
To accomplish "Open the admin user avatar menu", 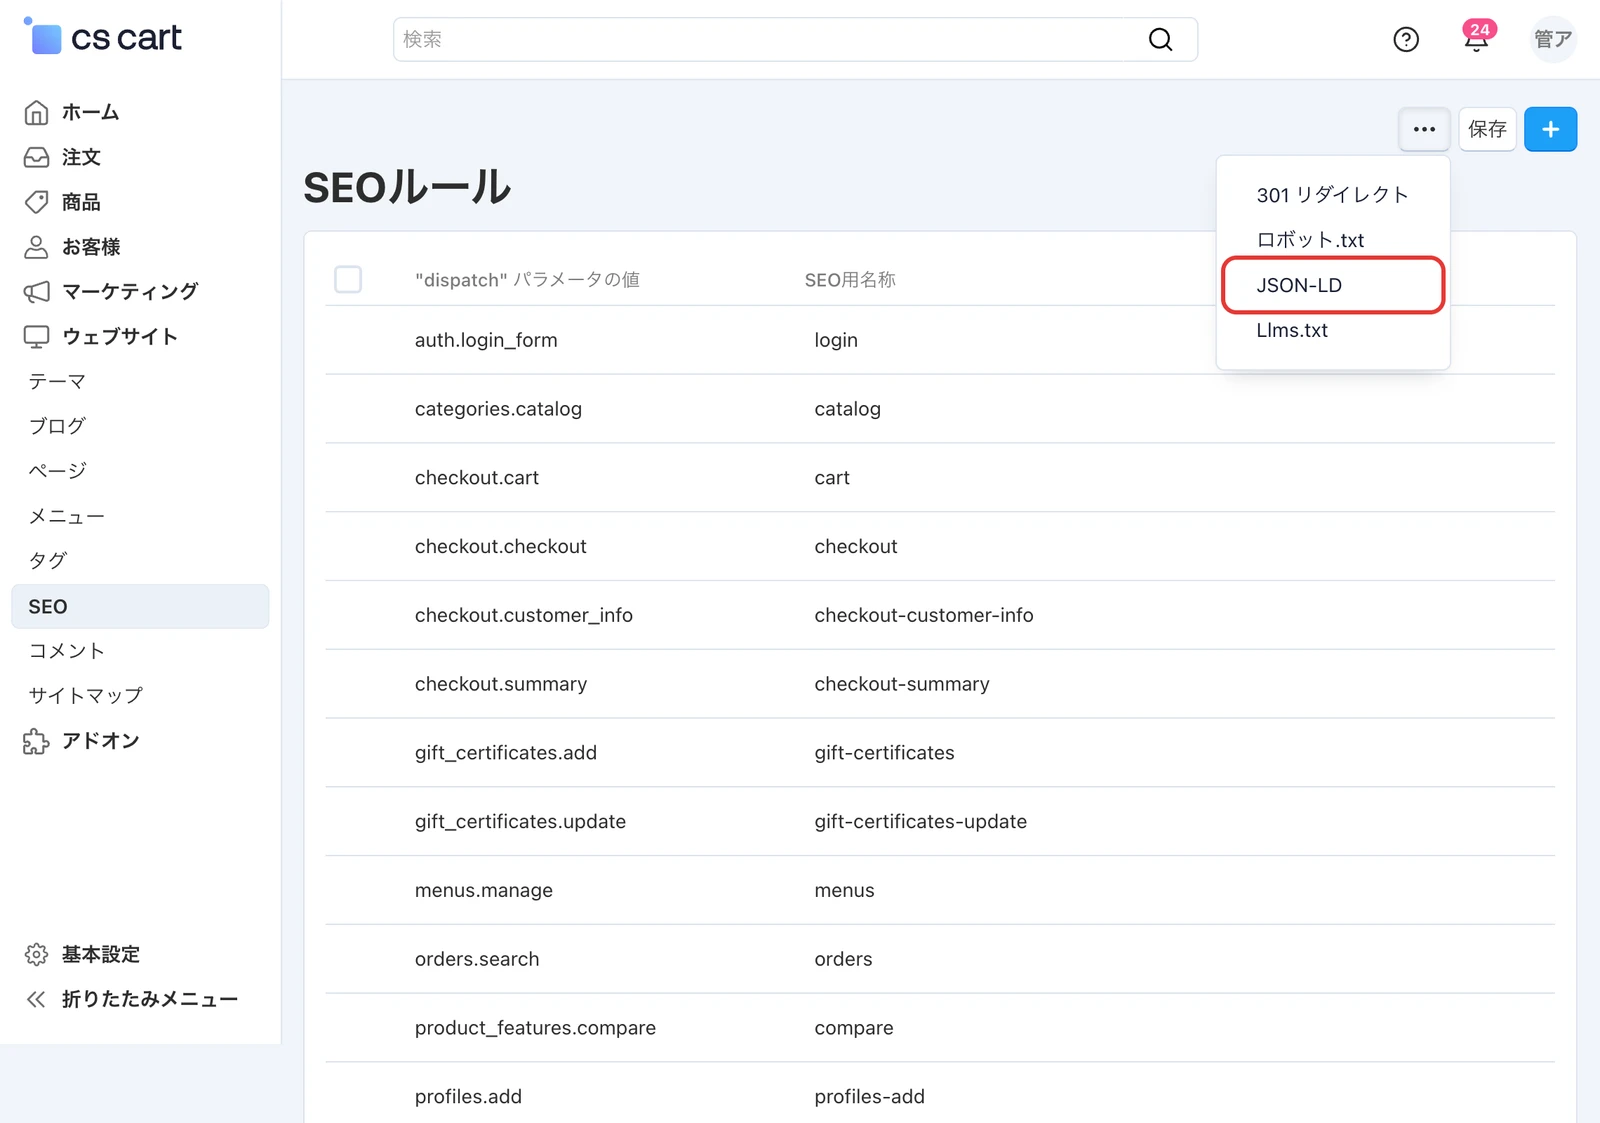I will click(x=1553, y=39).
